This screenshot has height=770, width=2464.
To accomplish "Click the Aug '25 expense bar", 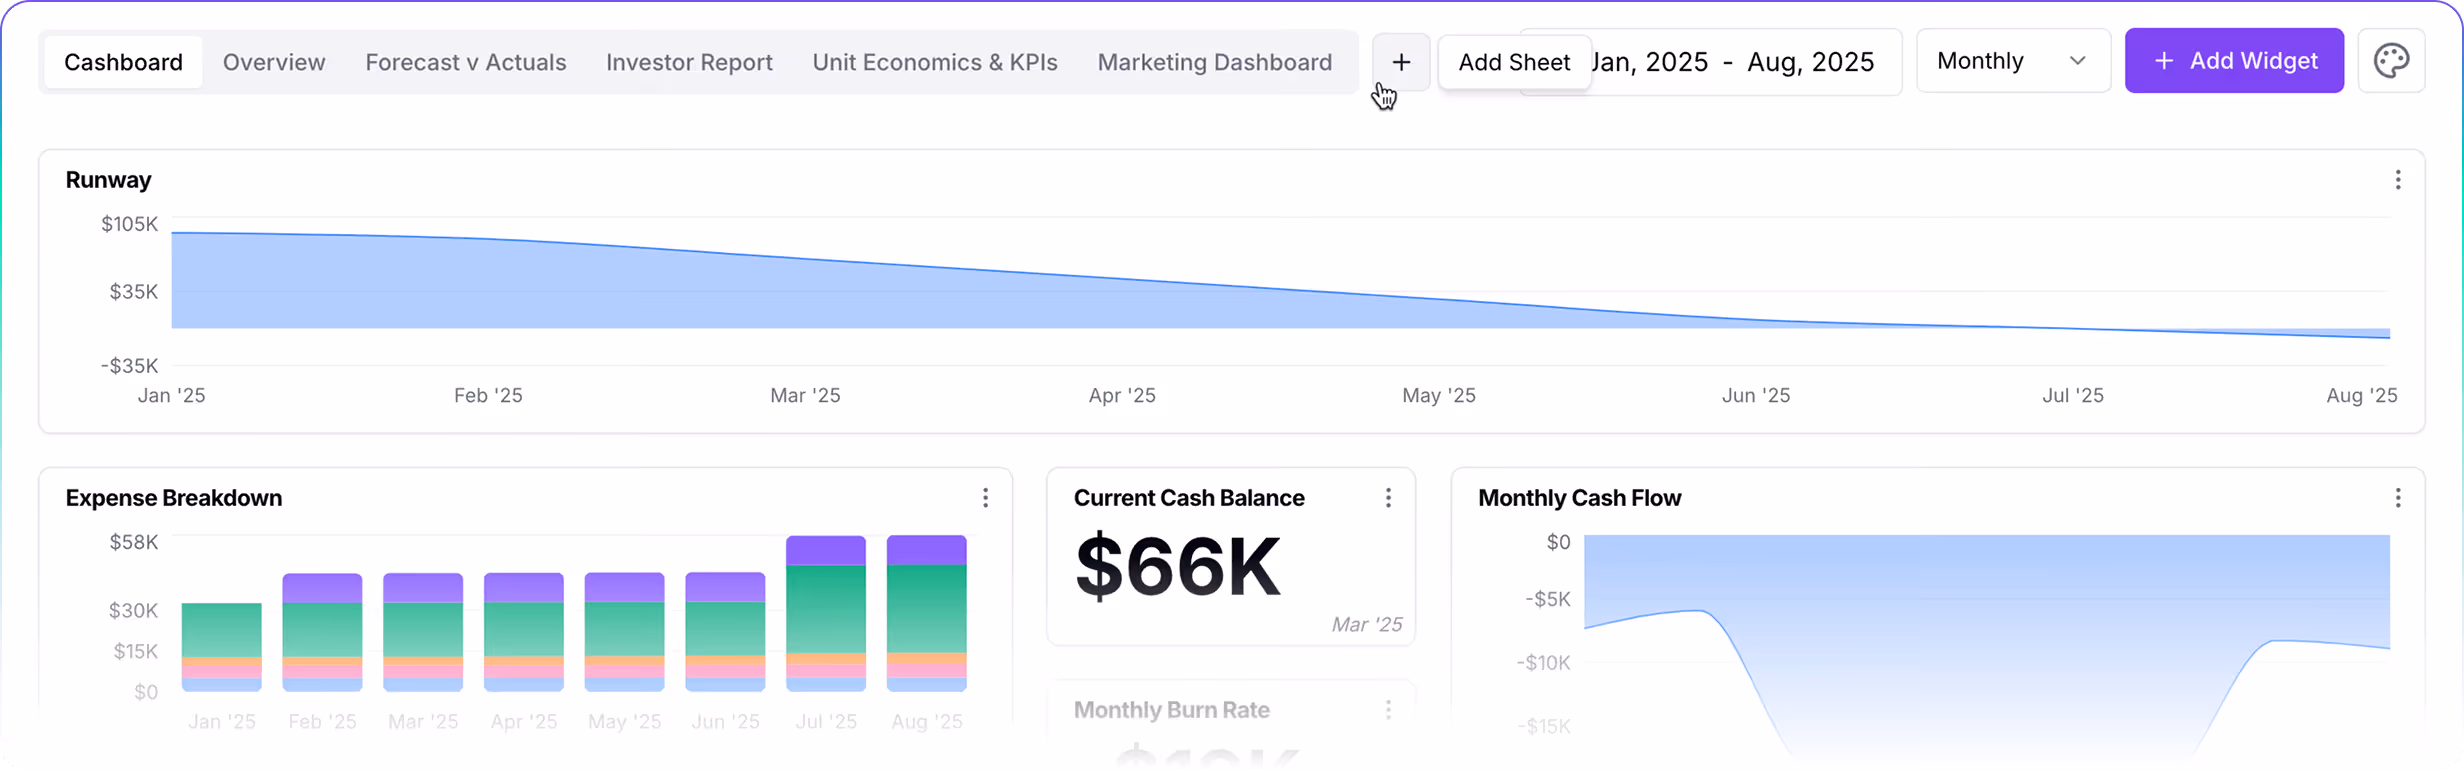I will click(x=927, y=613).
